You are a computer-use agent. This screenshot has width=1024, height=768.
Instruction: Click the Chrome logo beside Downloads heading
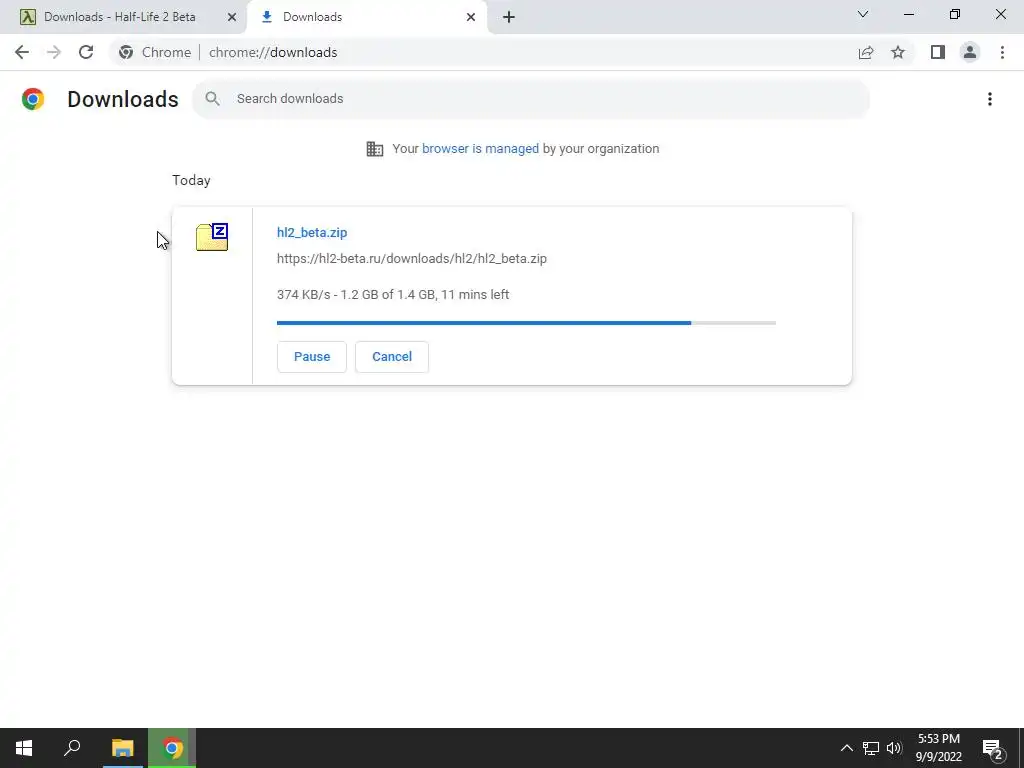(x=33, y=99)
